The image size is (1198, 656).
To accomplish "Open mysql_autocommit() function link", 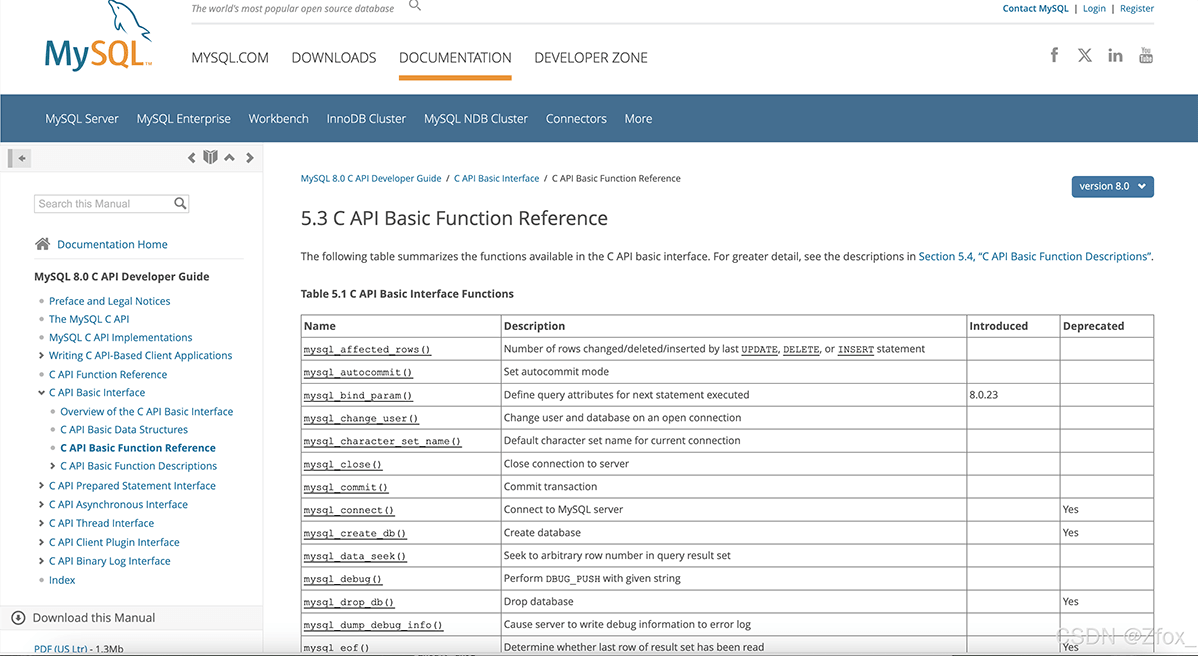I will pos(358,373).
